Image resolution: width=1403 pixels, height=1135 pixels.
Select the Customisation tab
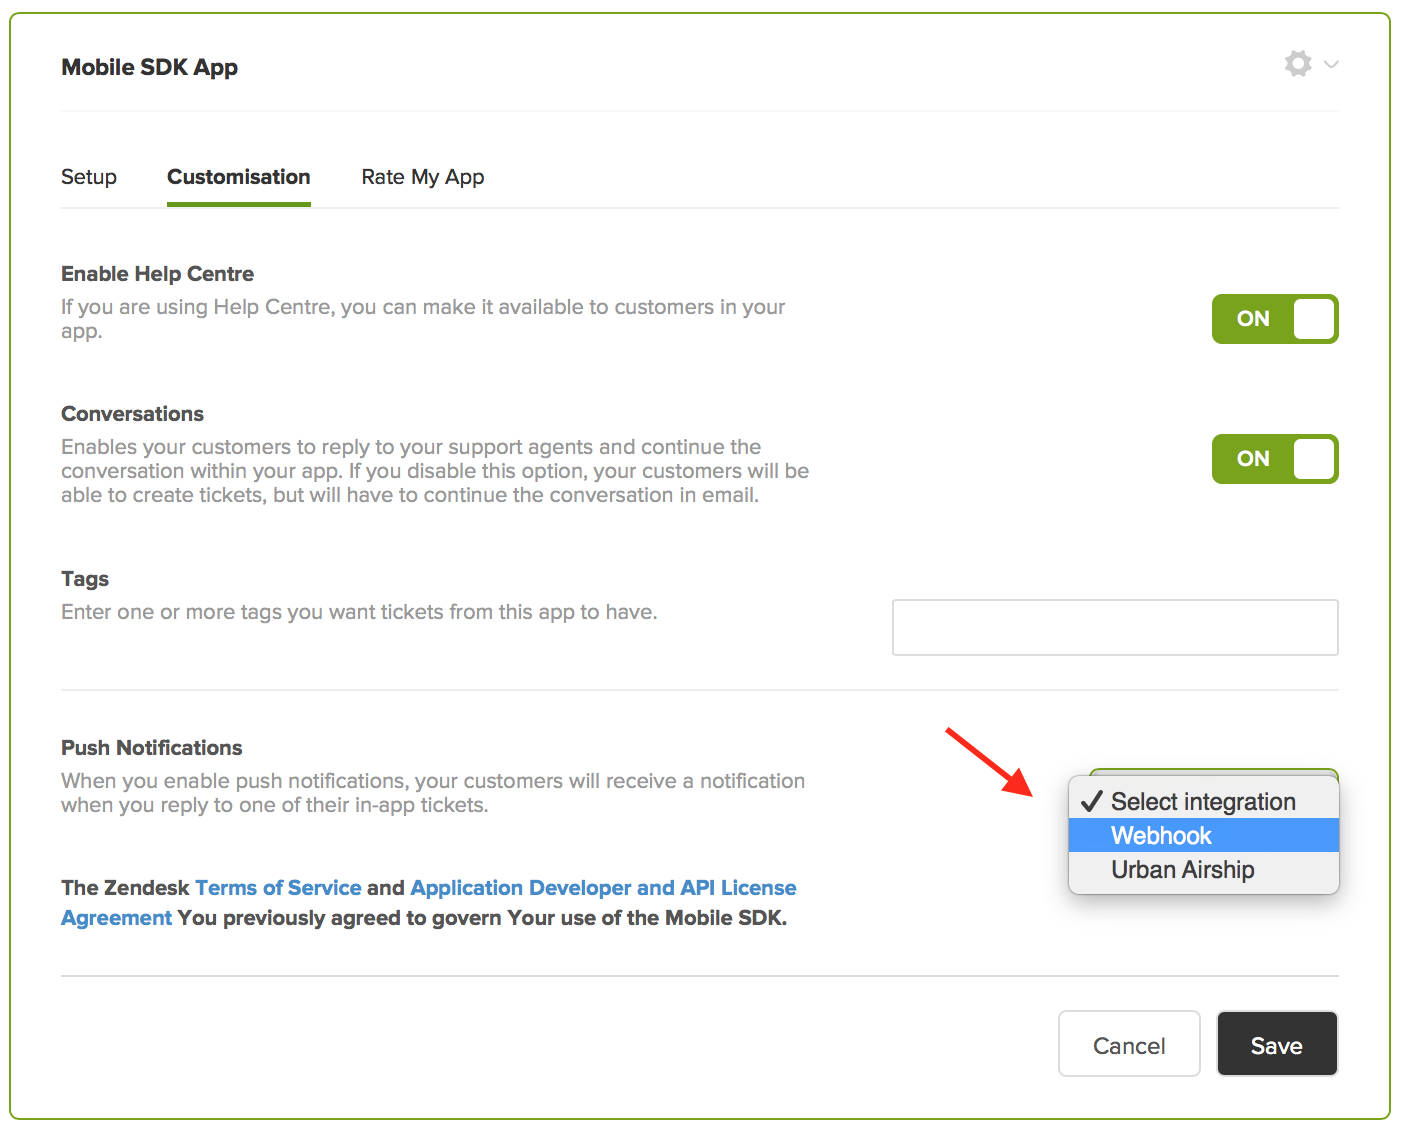point(238,177)
